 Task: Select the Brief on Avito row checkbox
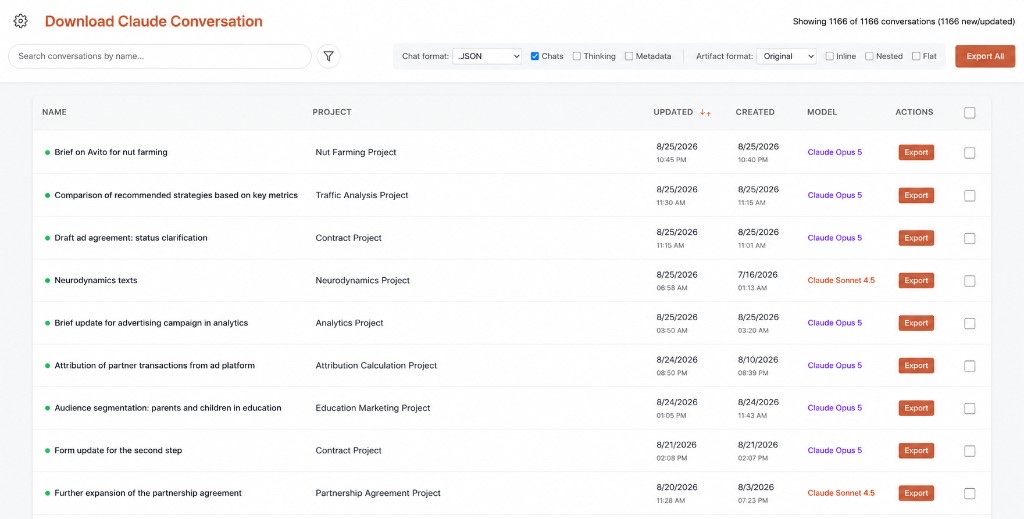970,153
